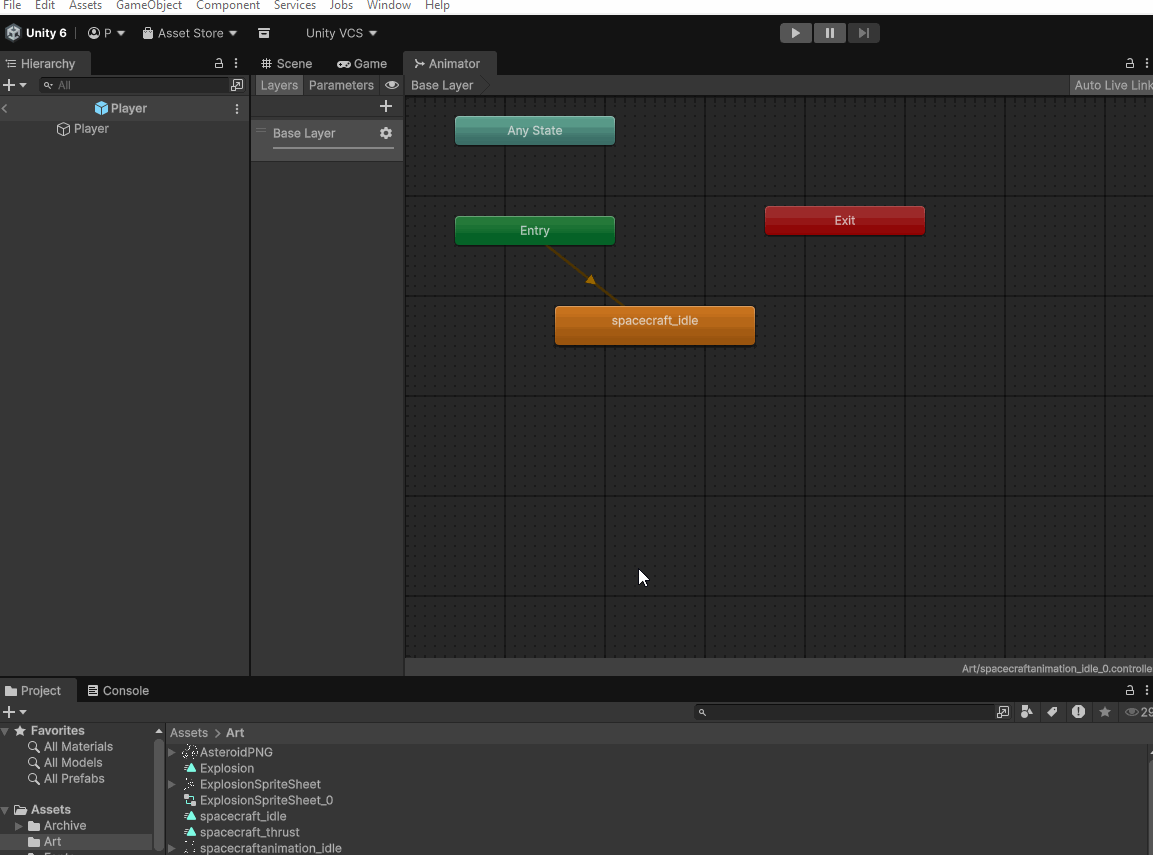Screen dimensions: 1153x855
Task: Open the Project create plus dropdown
Action: (15, 712)
